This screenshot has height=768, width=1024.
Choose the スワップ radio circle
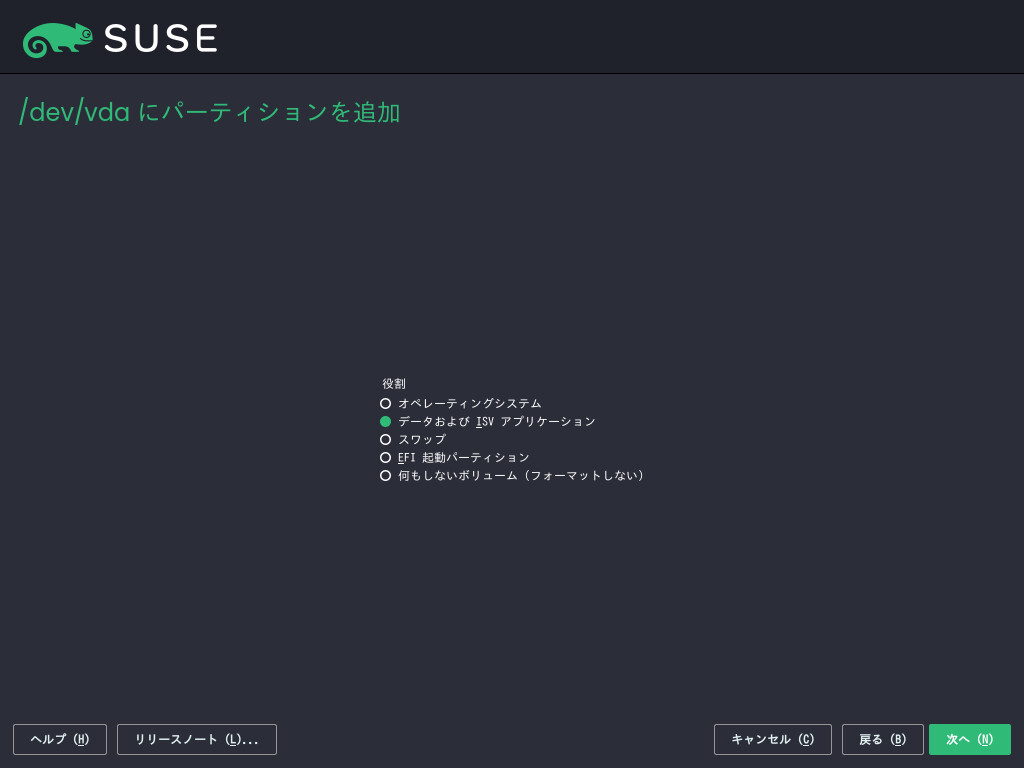[x=385, y=440]
